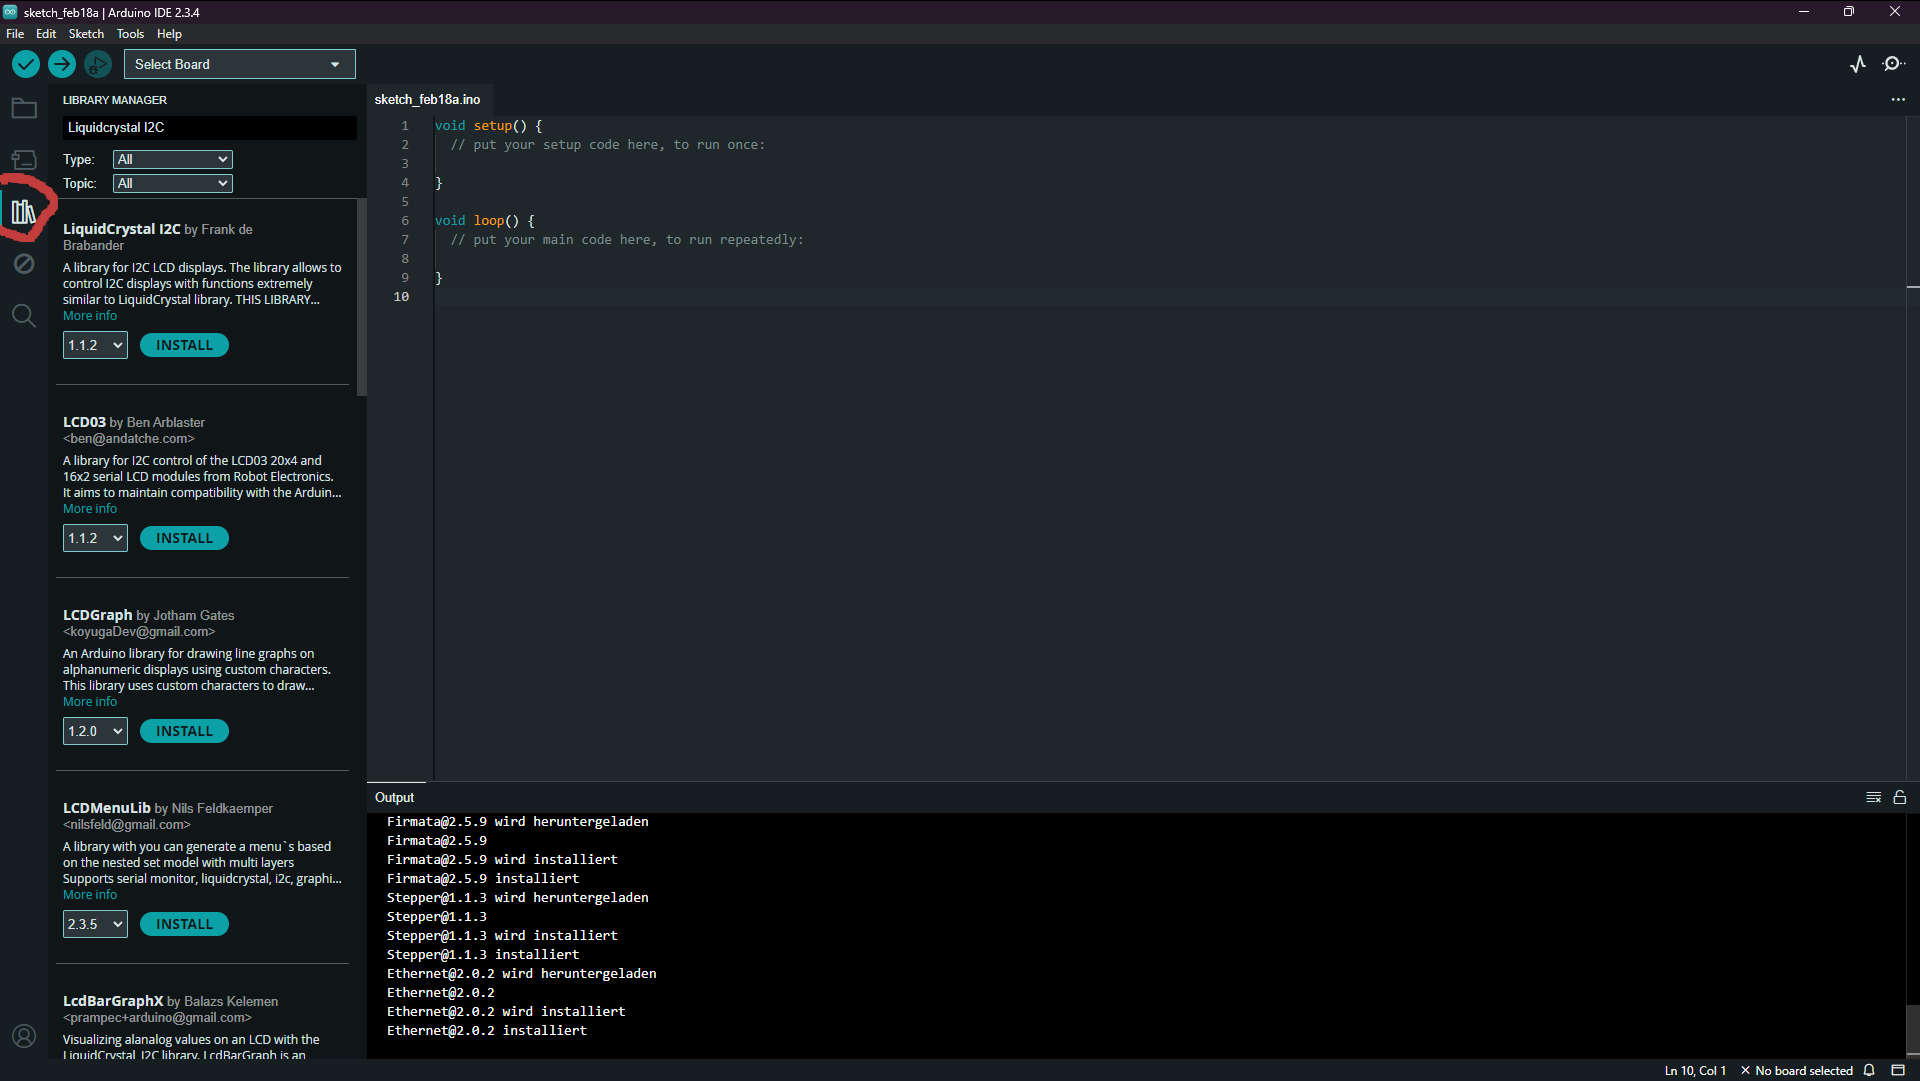
Task: Select the sketch_feb18a.ino tab
Action: click(427, 99)
